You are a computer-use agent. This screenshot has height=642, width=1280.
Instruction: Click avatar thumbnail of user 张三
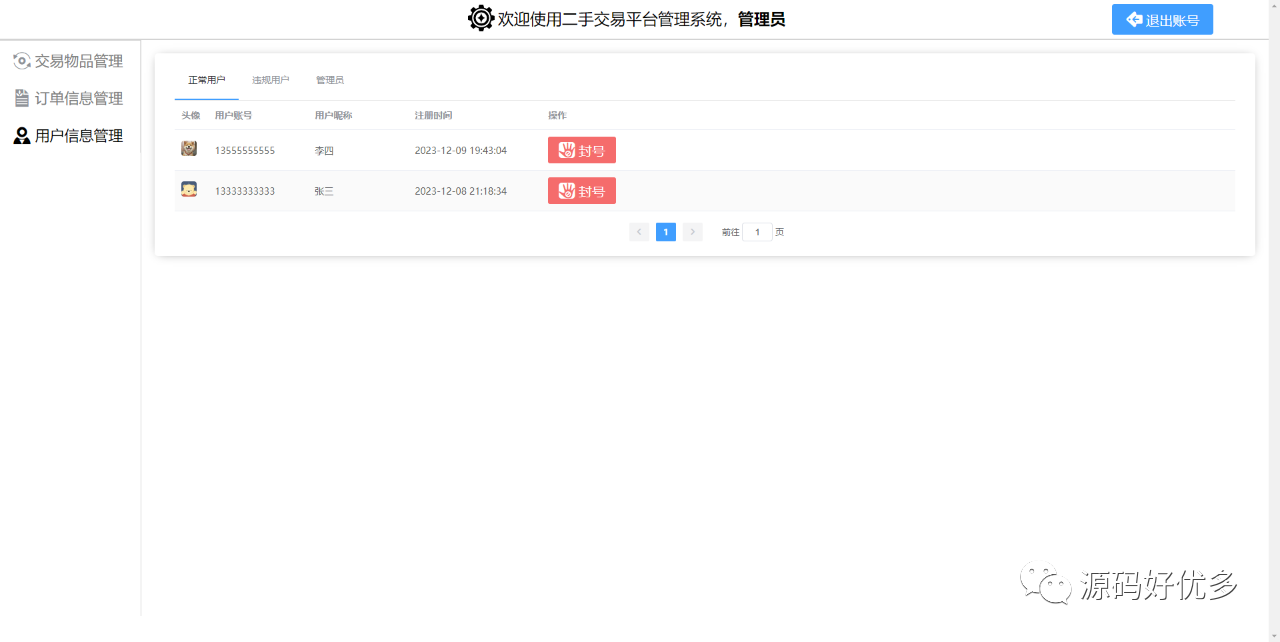click(x=189, y=189)
